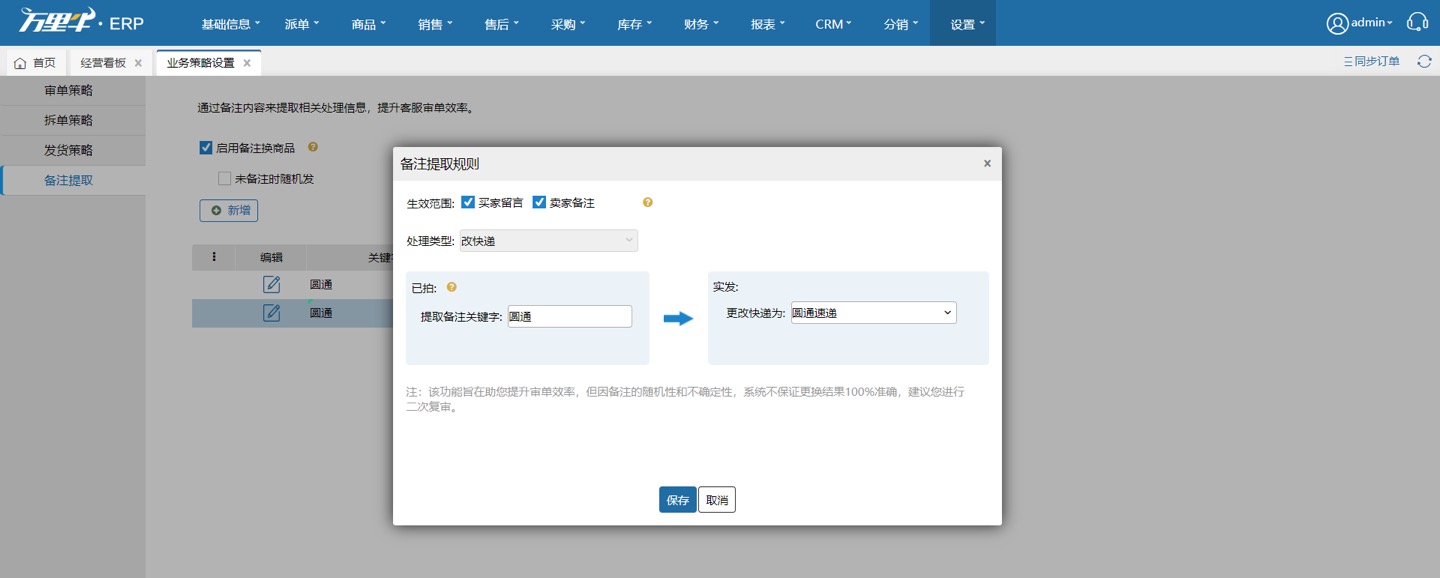Open the 处理类型 dropdown
The height and width of the screenshot is (578, 1440).
548,240
